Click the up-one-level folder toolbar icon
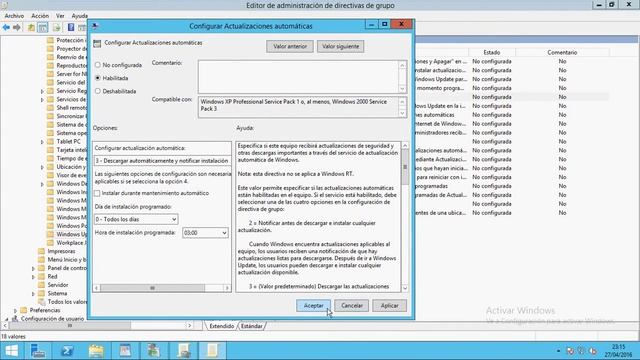The height and width of the screenshot is (360, 640). coord(31,27)
